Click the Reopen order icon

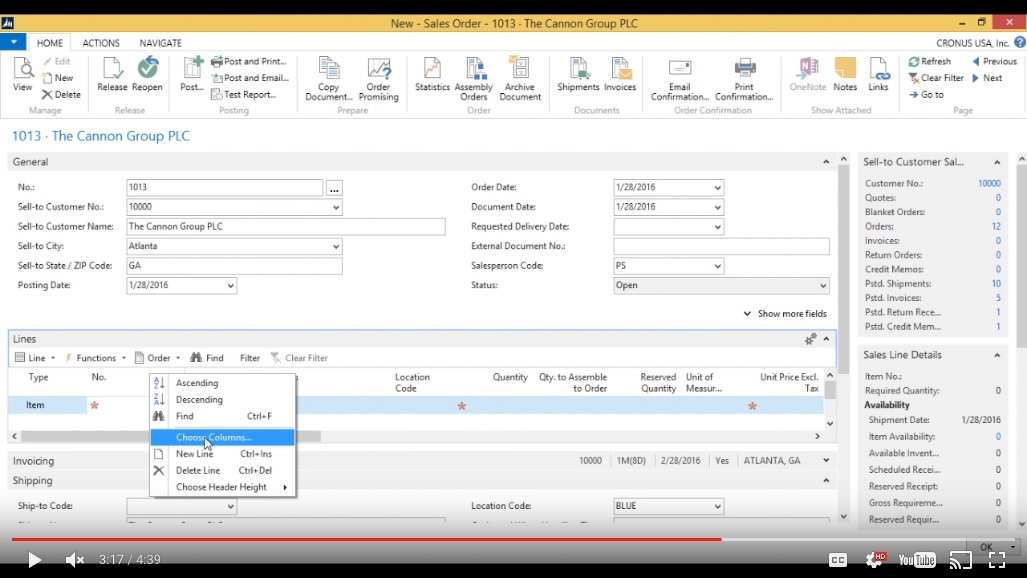coord(147,74)
